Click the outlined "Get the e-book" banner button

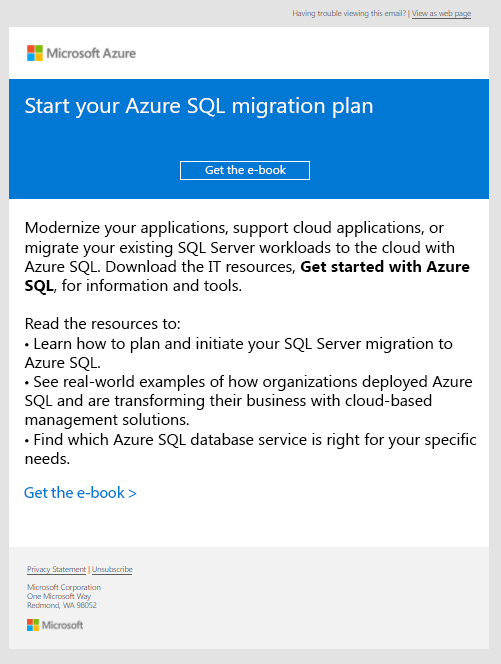point(245,170)
